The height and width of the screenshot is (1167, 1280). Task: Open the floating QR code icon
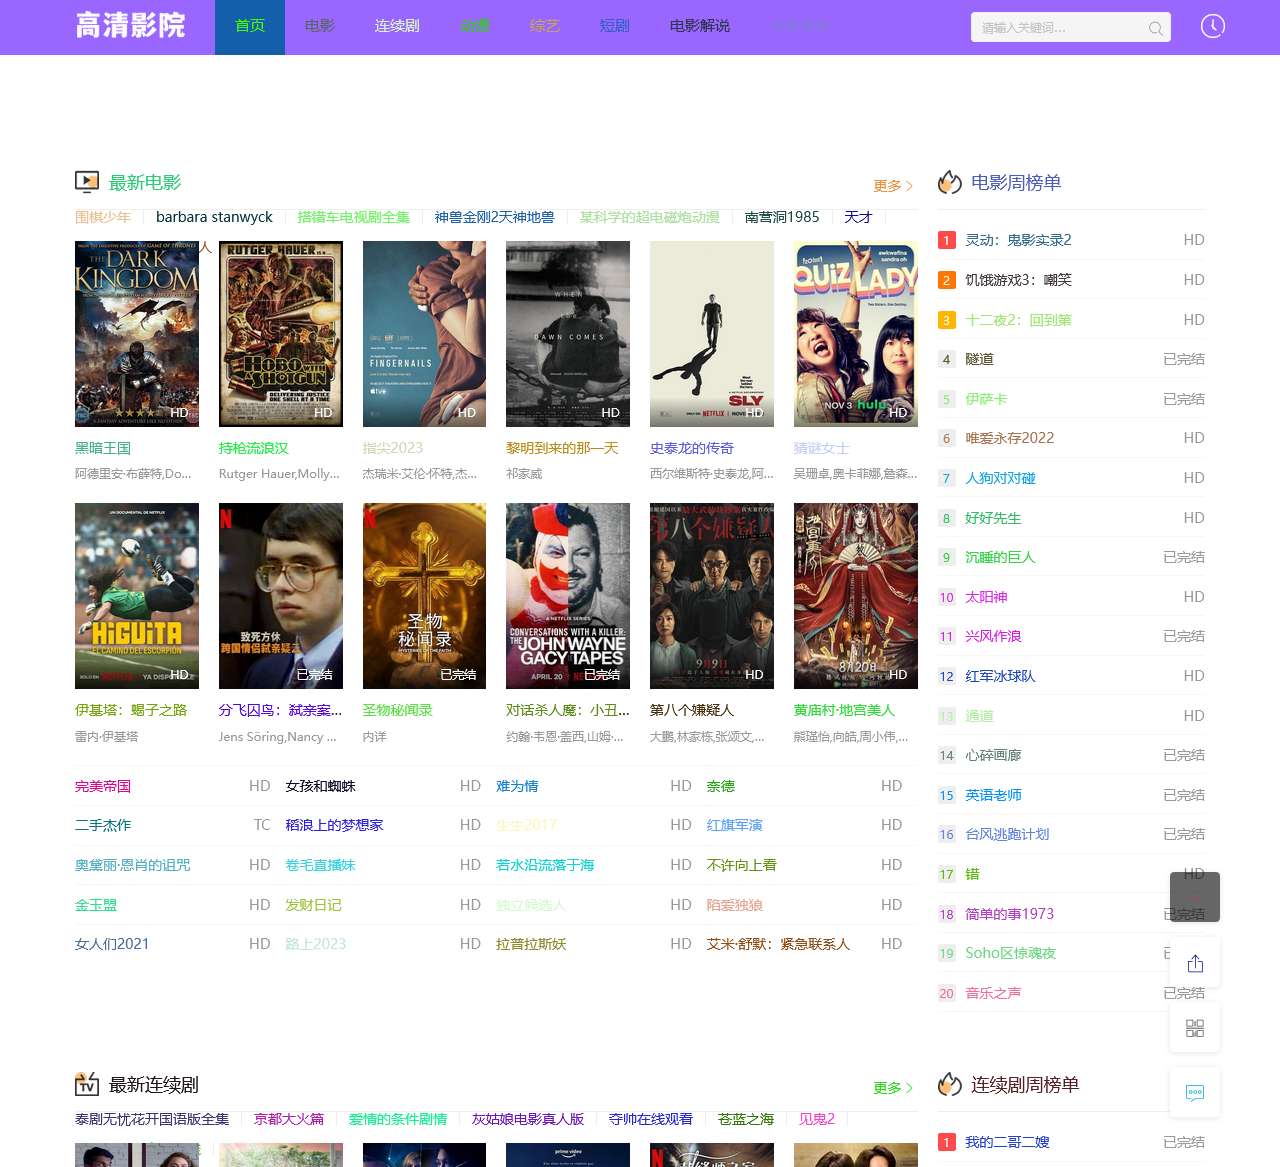1195,1028
